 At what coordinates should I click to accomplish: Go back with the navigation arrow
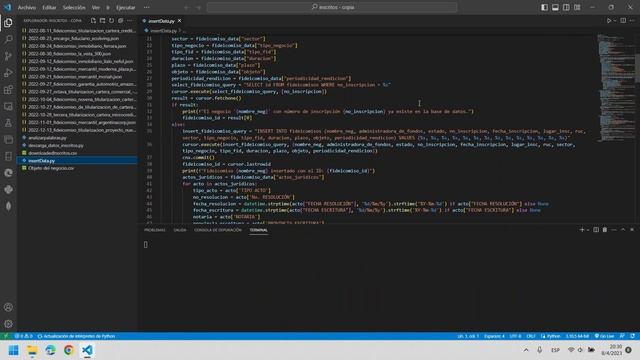coord(187,7)
